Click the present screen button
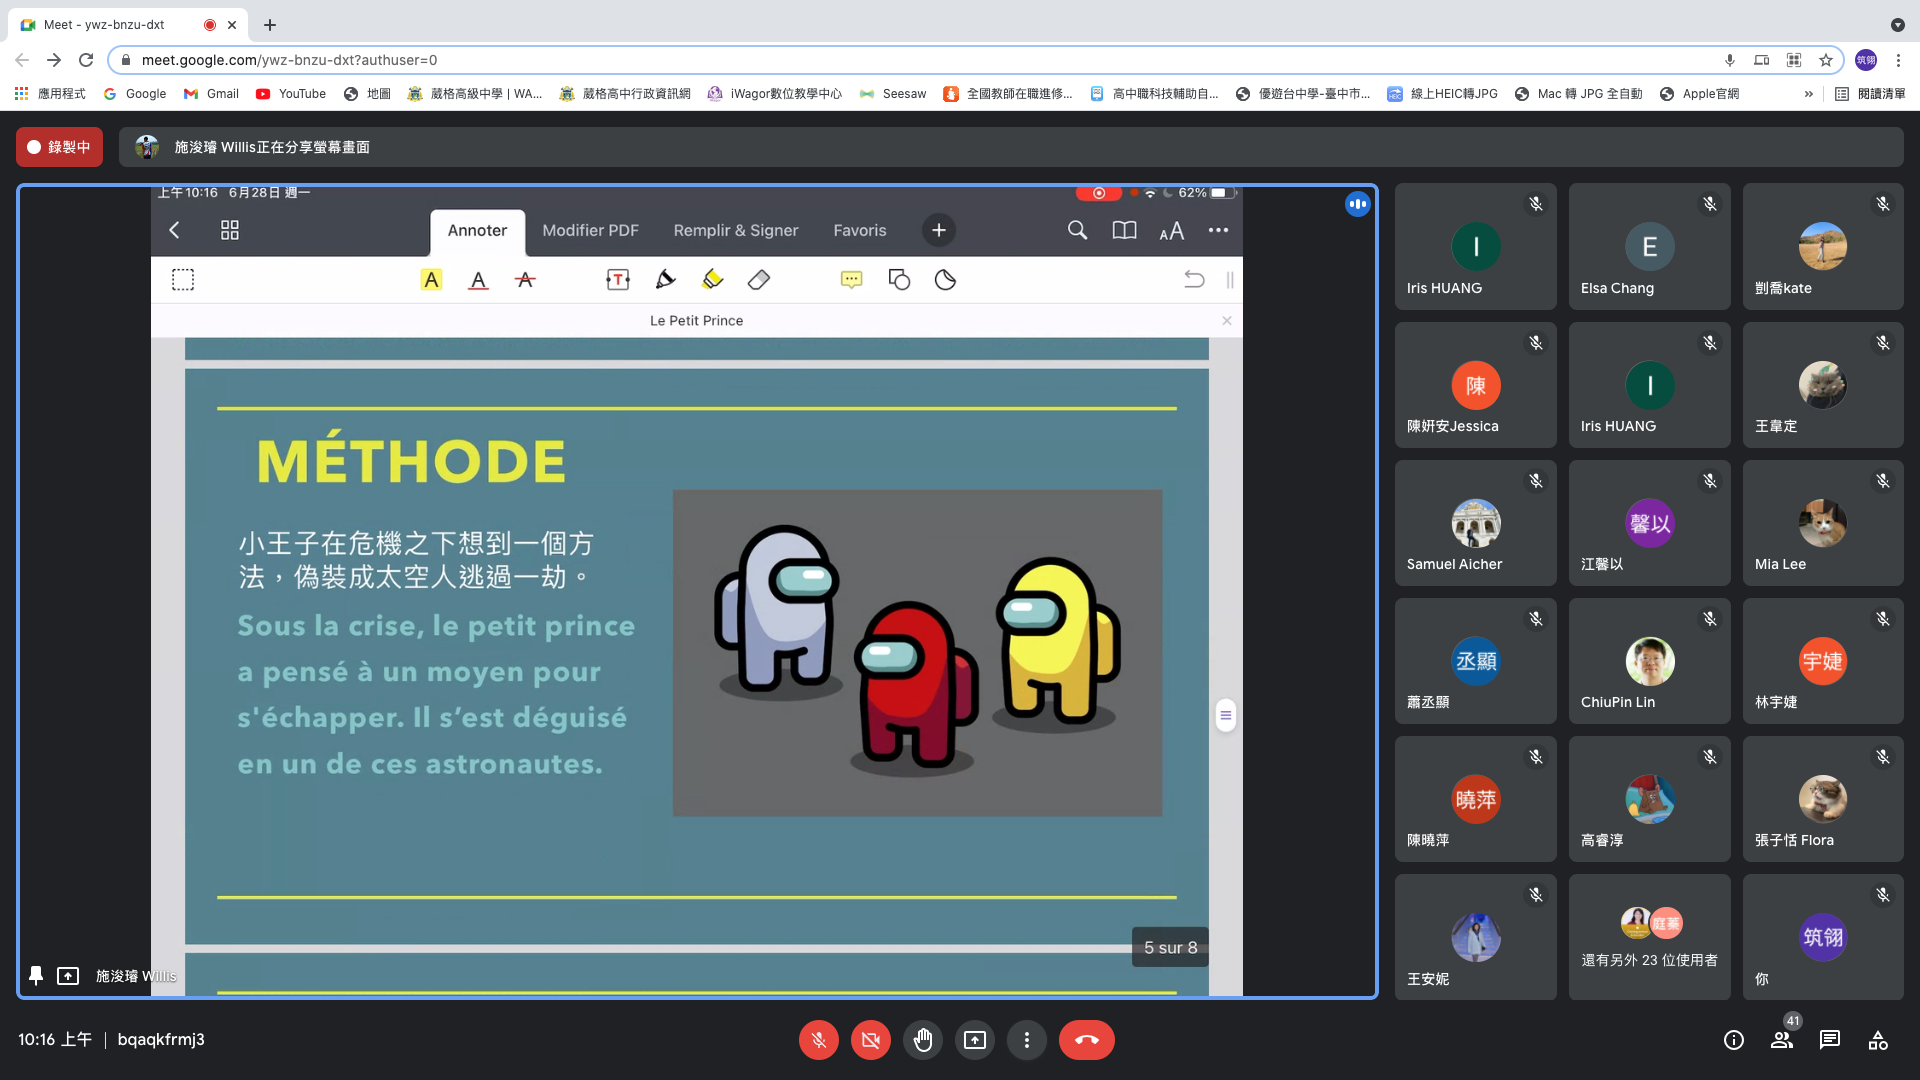This screenshot has height=1080, width=1920. [x=974, y=1040]
